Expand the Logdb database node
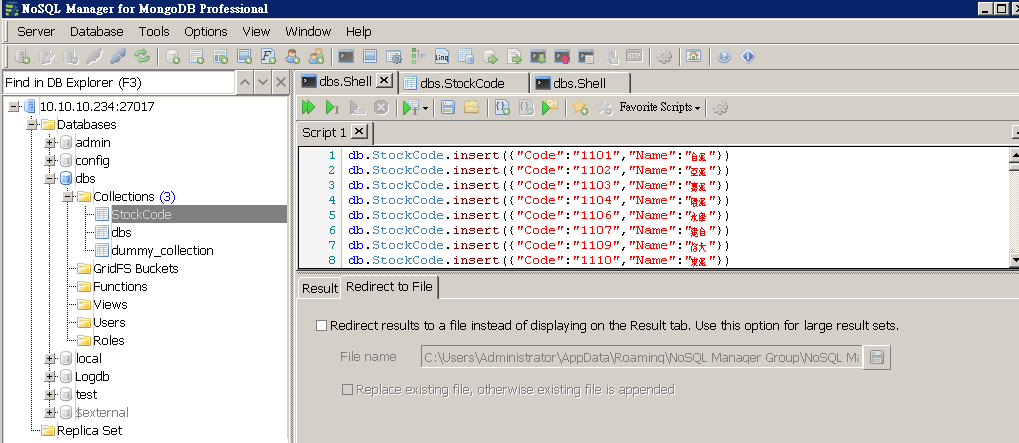This screenshot has width=1019, height=443. click(x=49, y=377)
